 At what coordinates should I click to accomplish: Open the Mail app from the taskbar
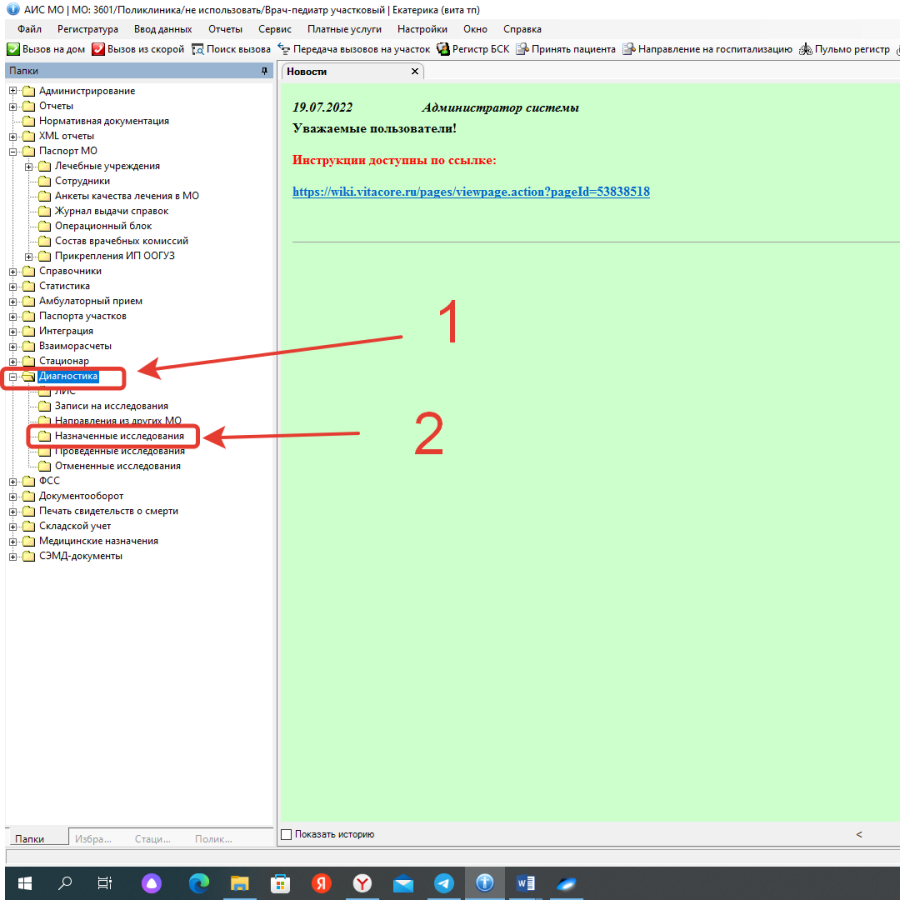pos(403,883)
